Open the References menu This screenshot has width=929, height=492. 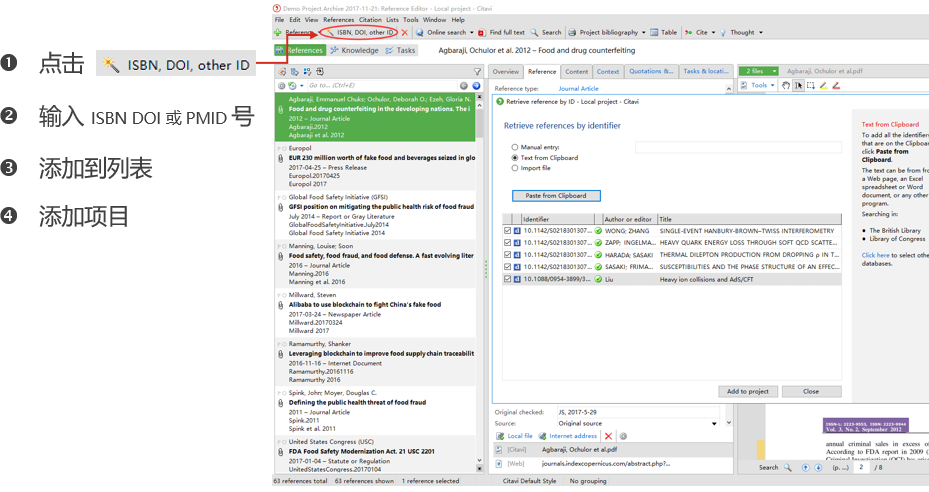coord(338,20)
